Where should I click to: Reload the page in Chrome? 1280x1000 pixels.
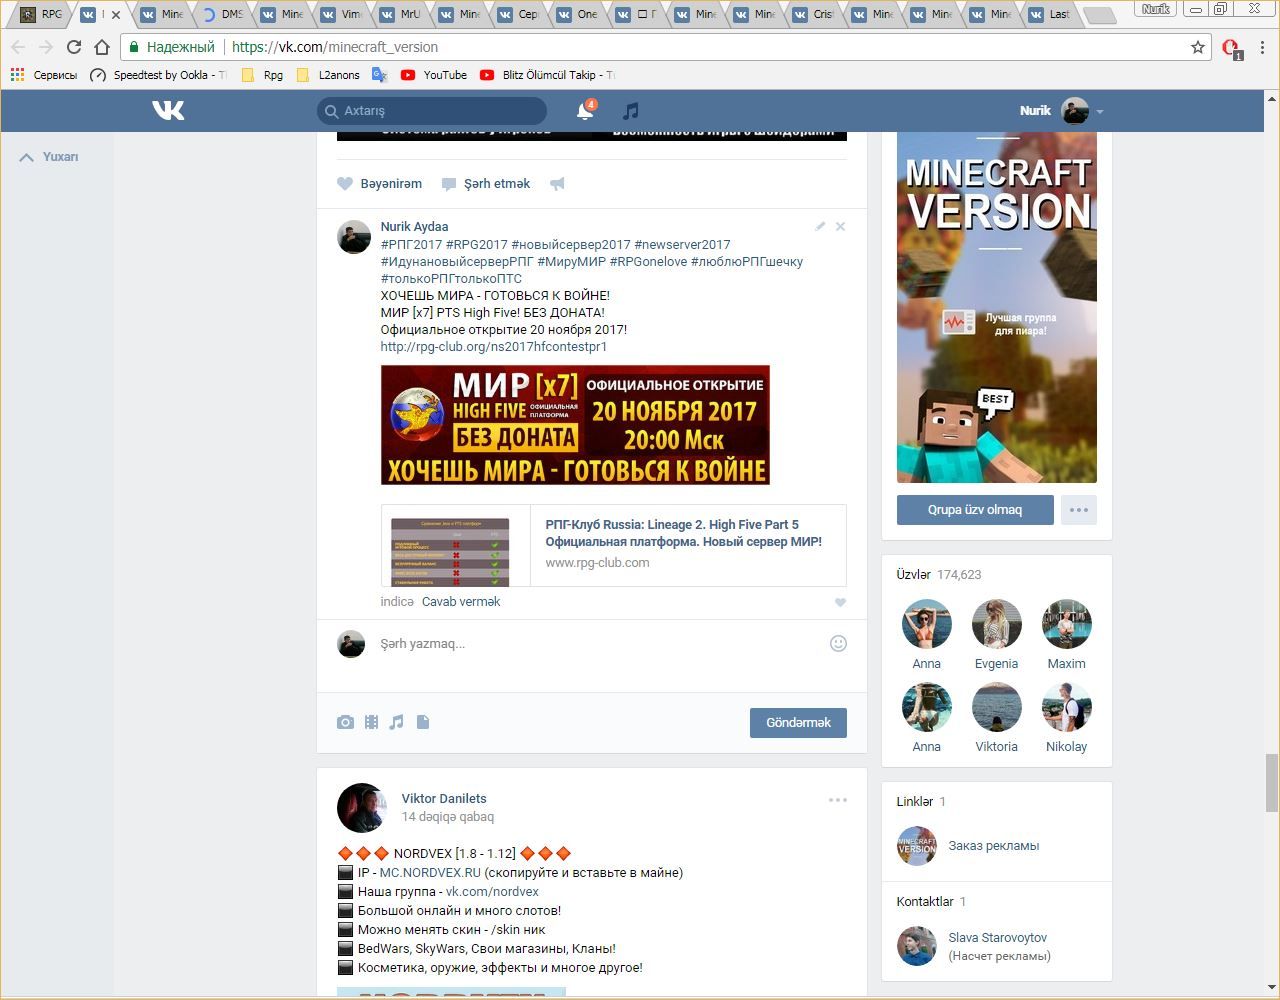click(73, 47)
